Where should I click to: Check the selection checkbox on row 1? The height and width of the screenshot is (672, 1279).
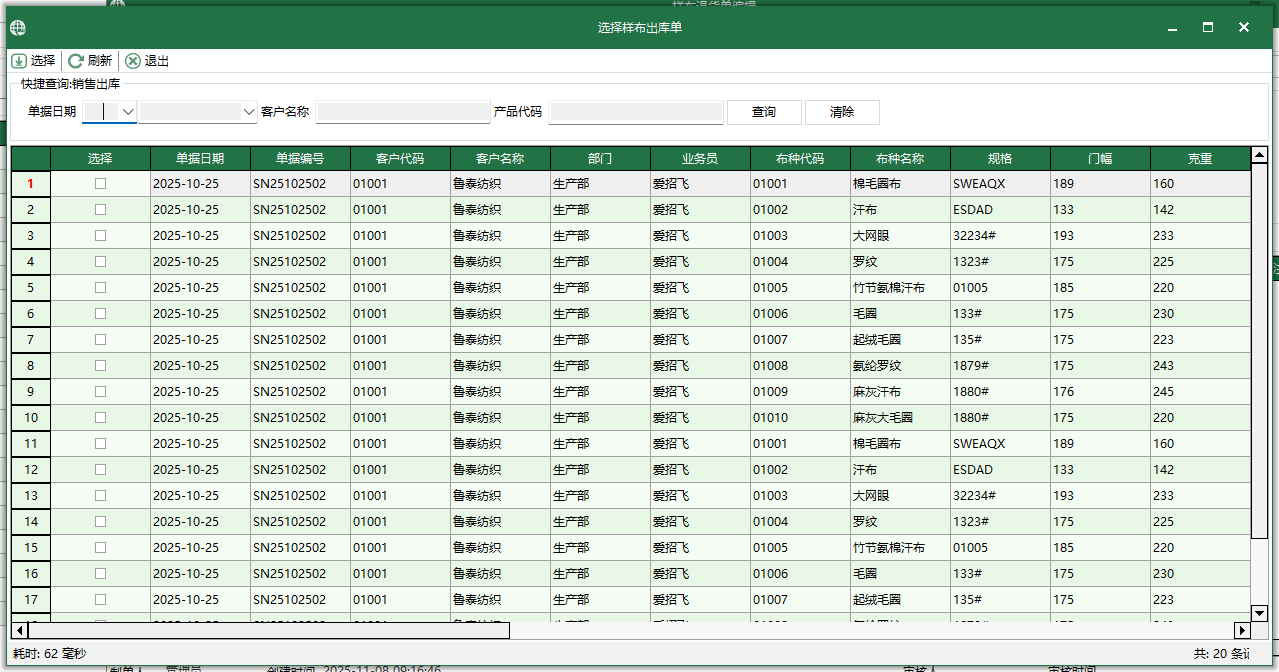click(x=98, y=183)
